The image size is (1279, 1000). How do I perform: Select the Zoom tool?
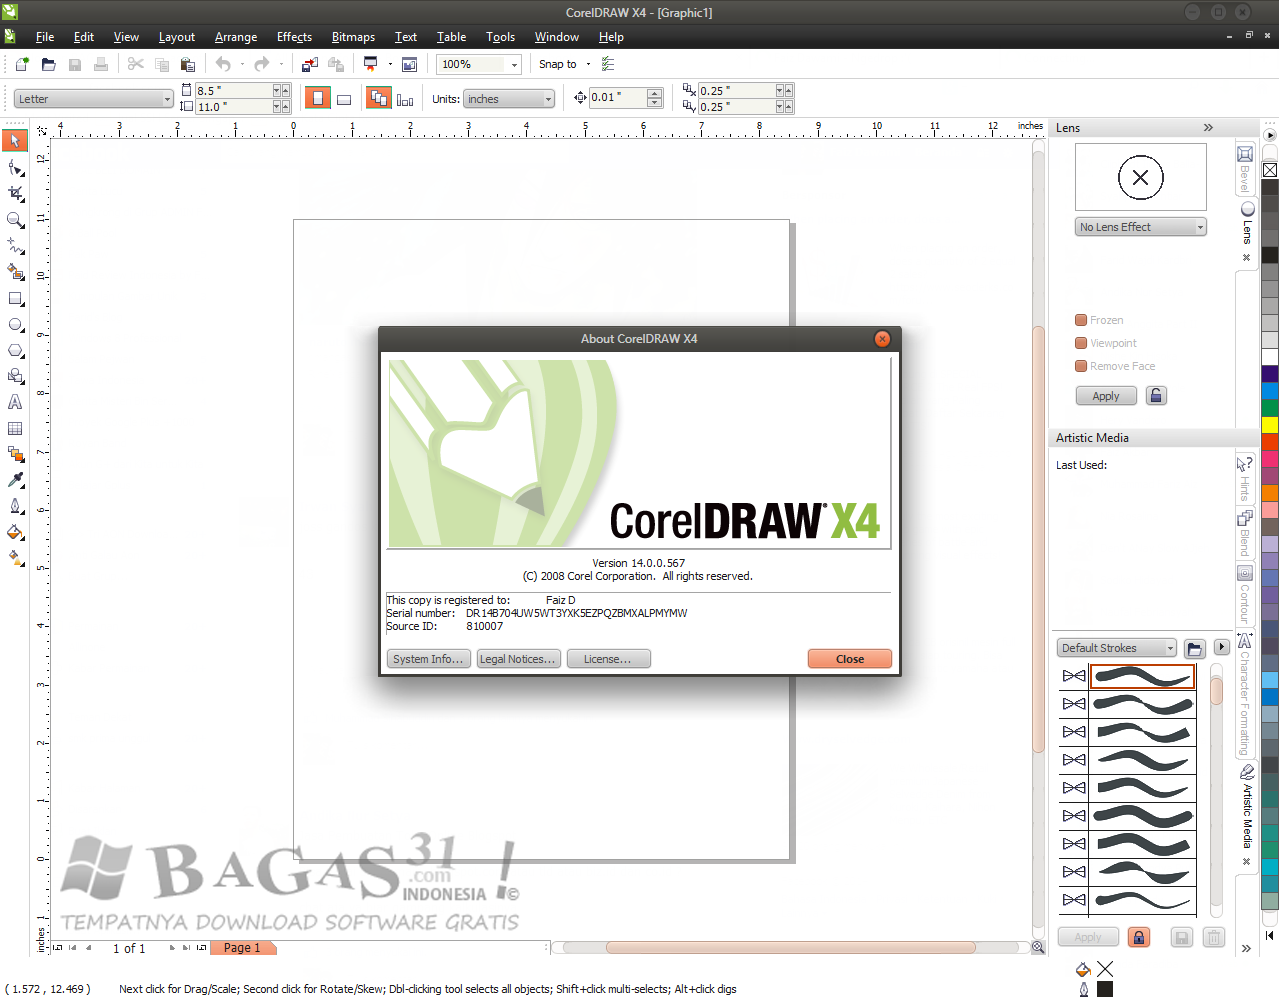(15, 219)
